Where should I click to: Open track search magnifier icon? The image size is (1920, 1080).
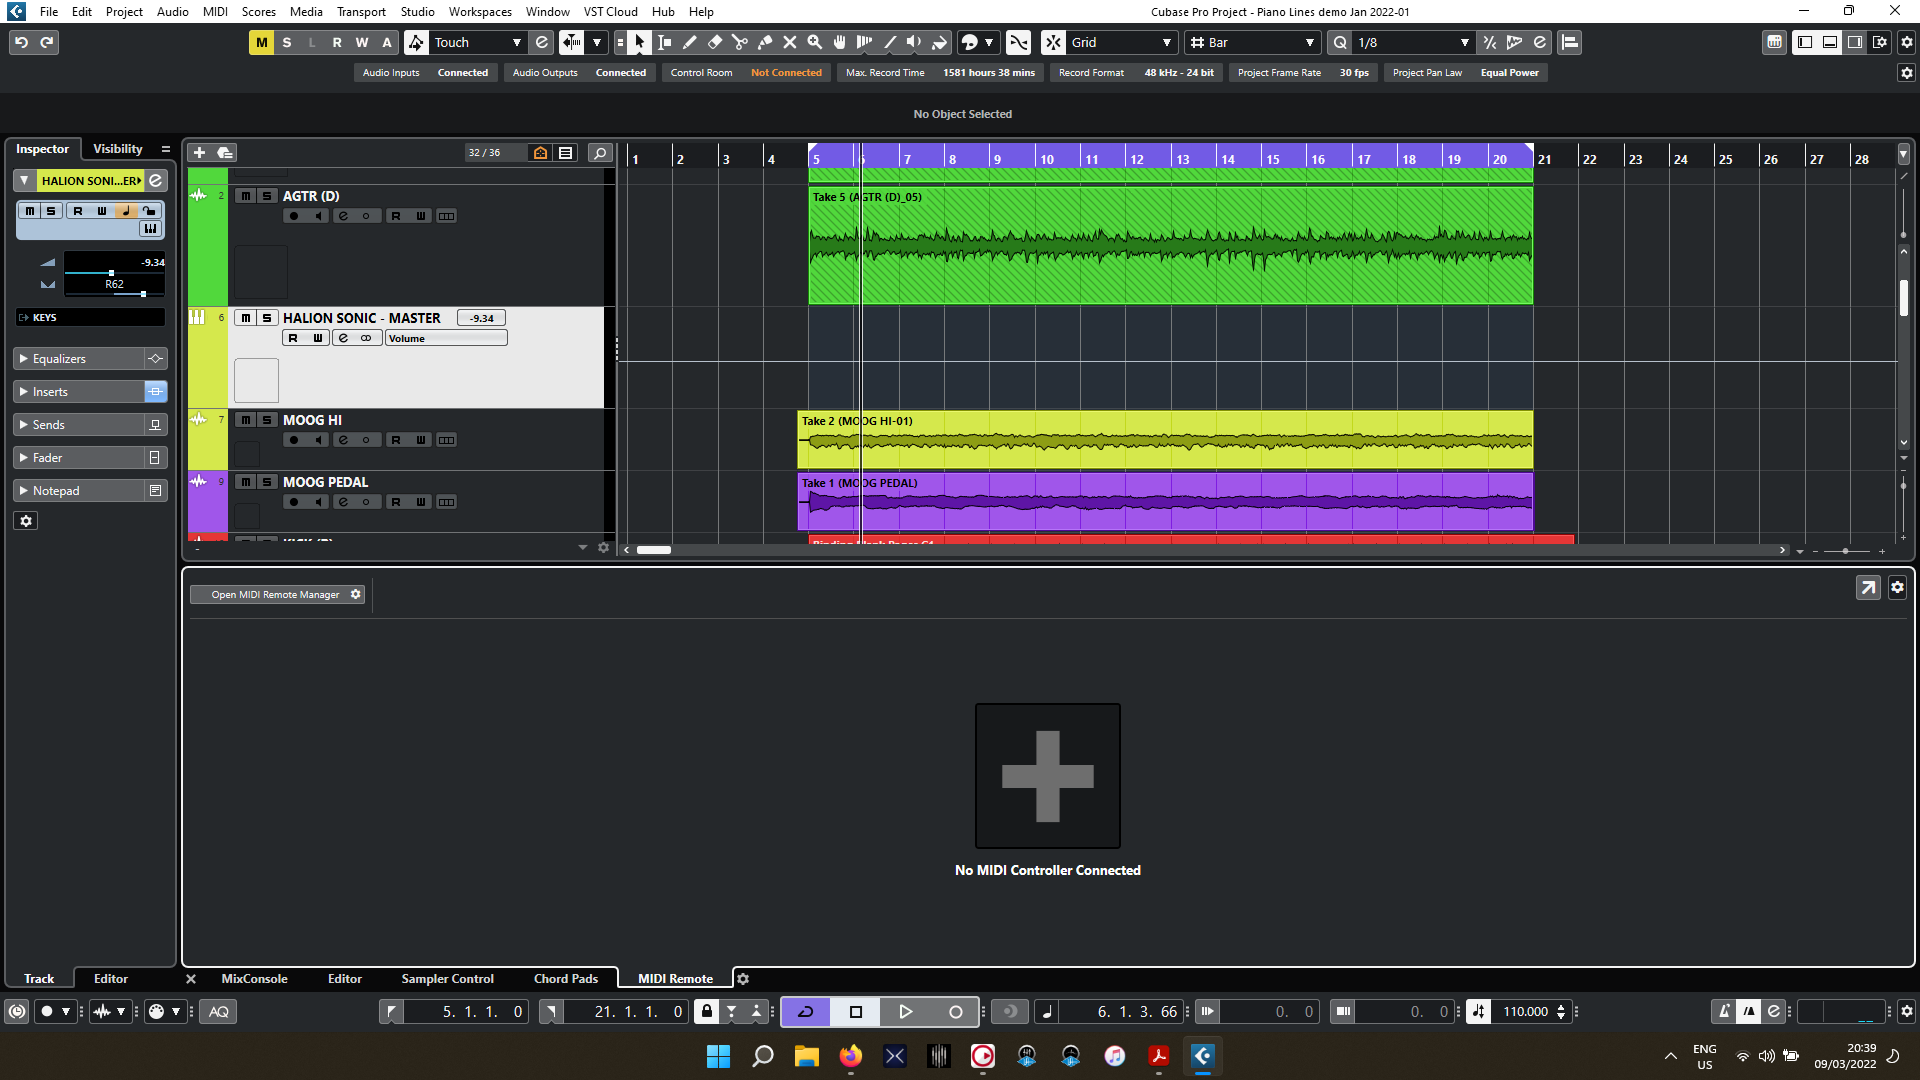point(600,152)
